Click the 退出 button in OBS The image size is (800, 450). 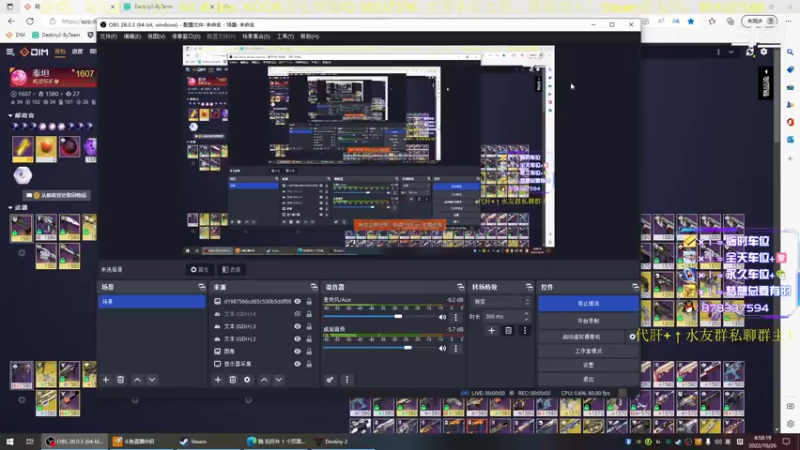point(588,380)
